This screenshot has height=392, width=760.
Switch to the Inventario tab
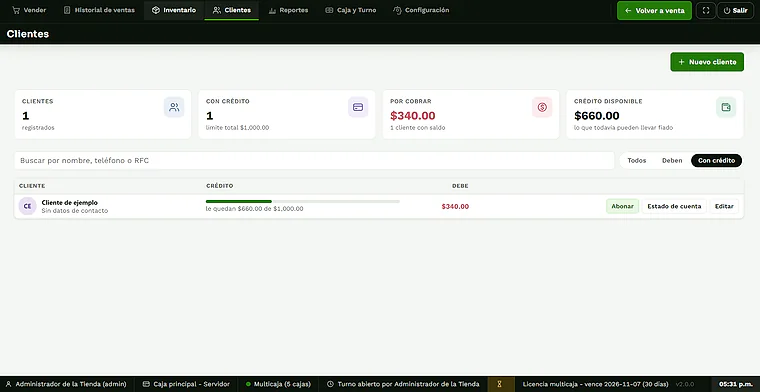tap(174, 10)
